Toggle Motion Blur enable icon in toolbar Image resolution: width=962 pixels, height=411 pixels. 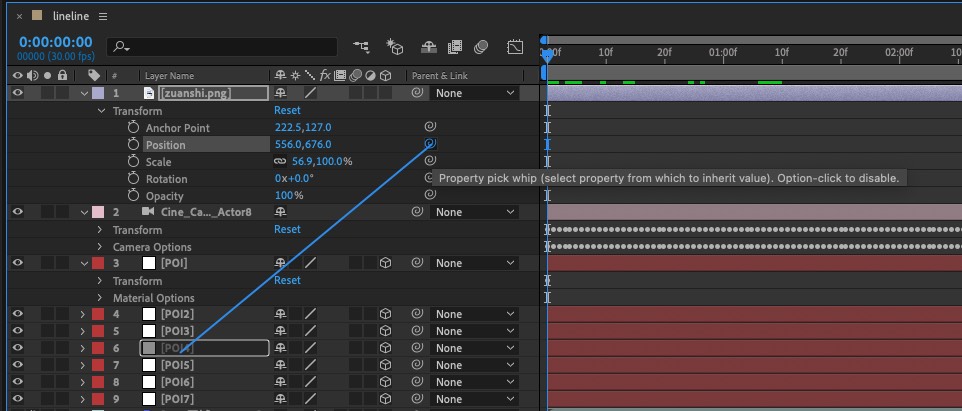coord(481,47)
